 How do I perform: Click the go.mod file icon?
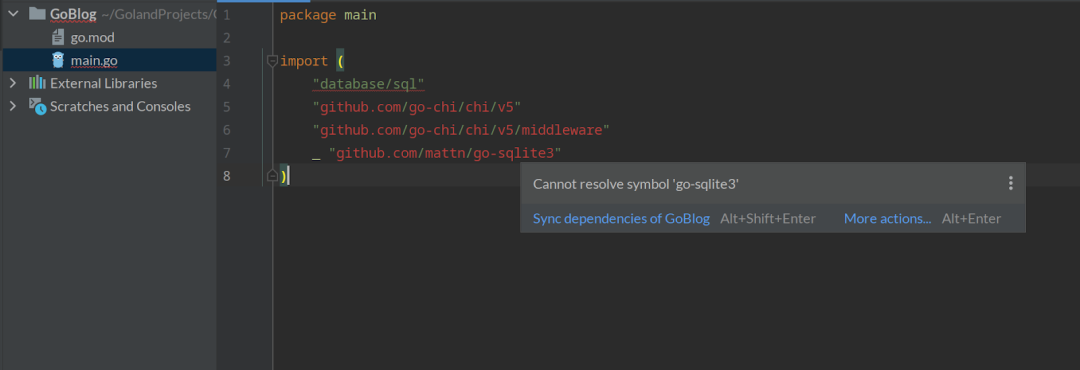click(x=59, y=37)
